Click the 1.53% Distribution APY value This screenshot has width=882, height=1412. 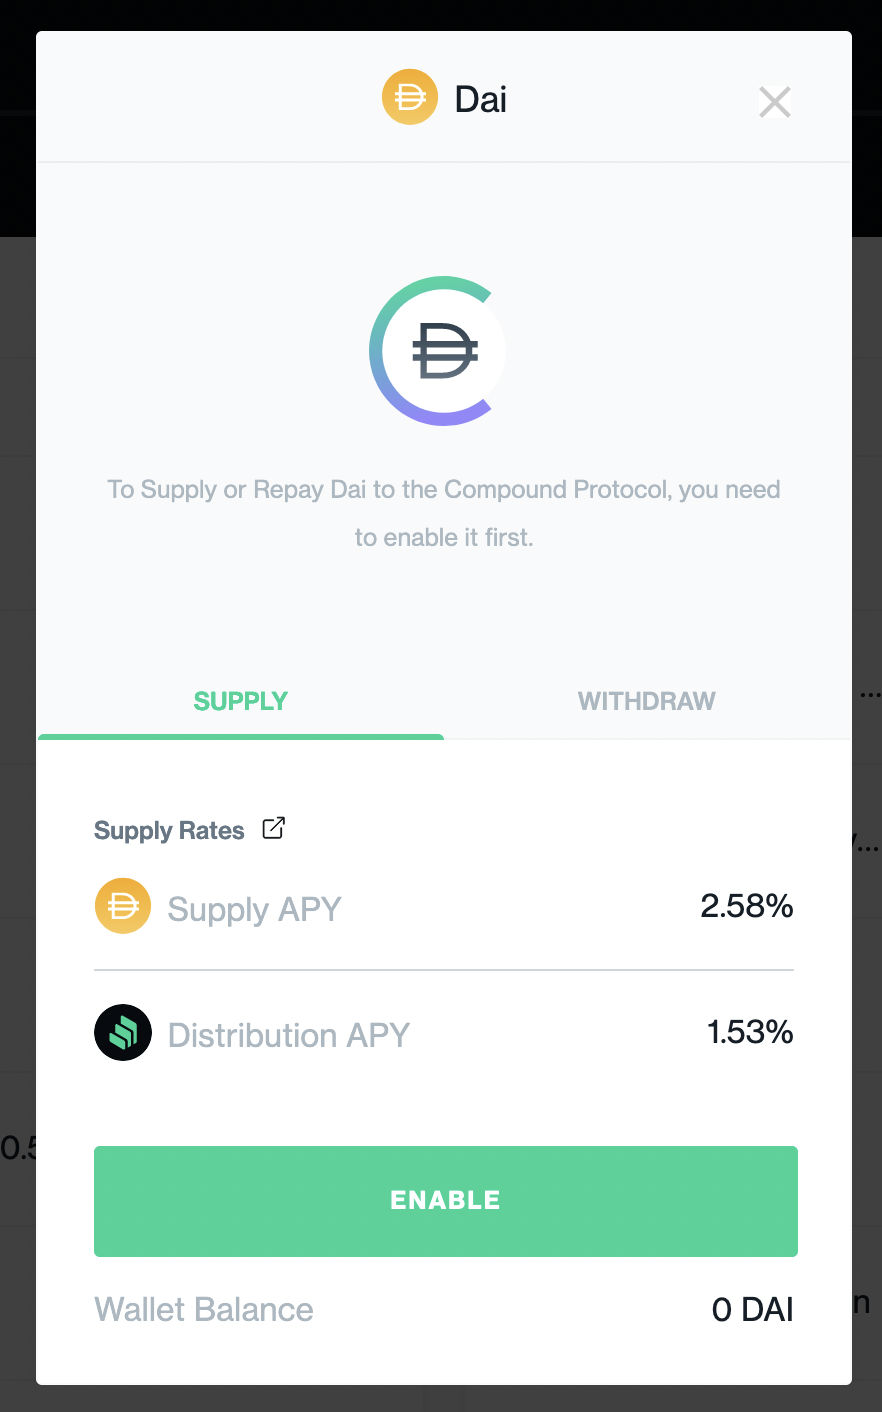point(749,1032)
